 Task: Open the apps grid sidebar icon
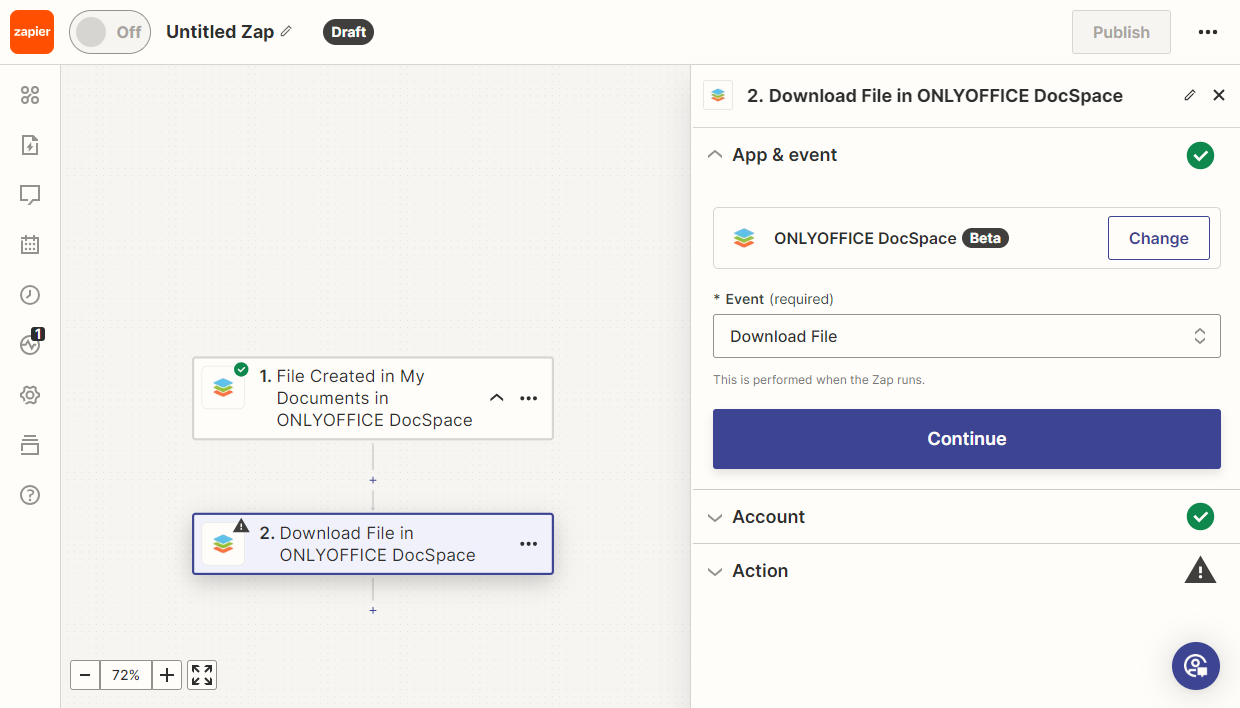[x=30, y=95]
